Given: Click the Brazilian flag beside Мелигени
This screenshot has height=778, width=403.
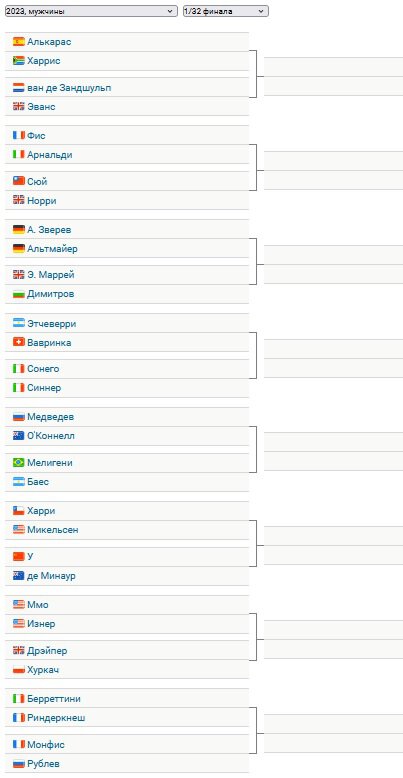Looking at the screenshot, I should (x=19, y=462).
